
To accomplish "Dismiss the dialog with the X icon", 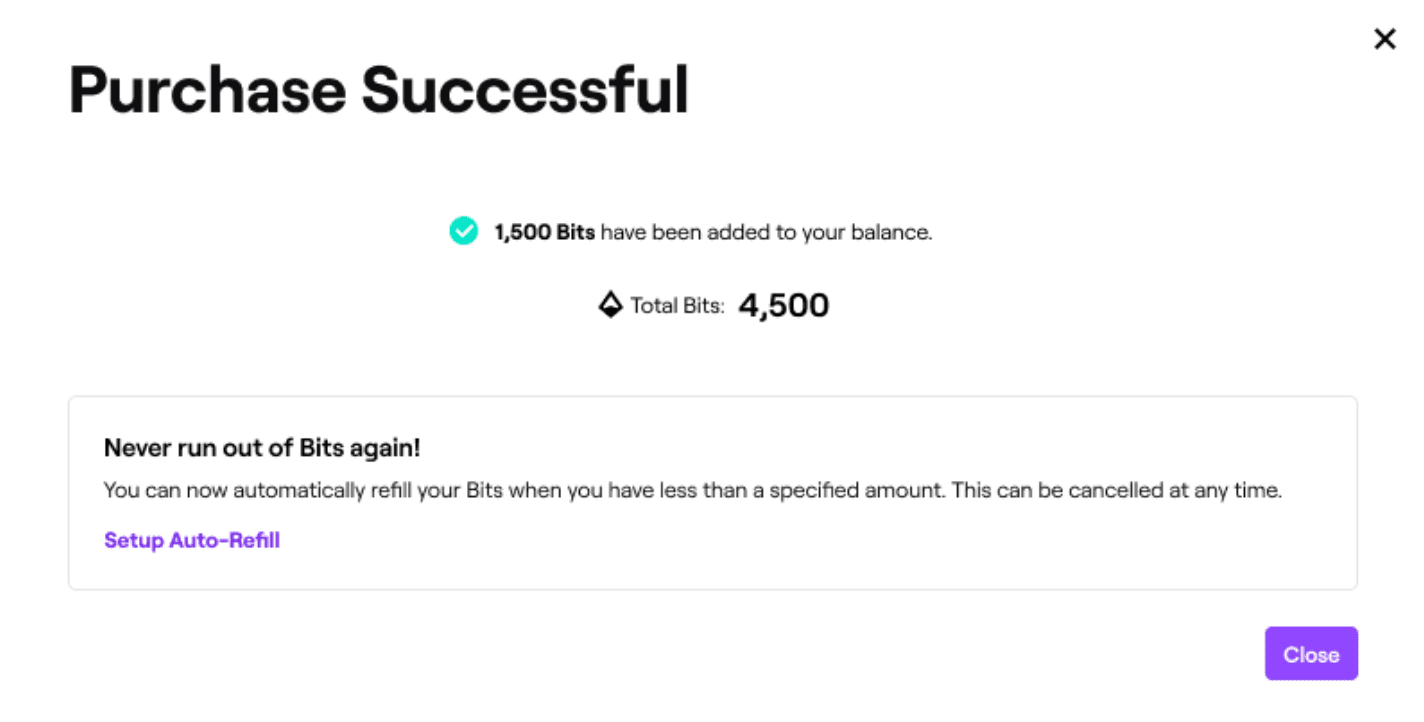I will point(1384,39).
